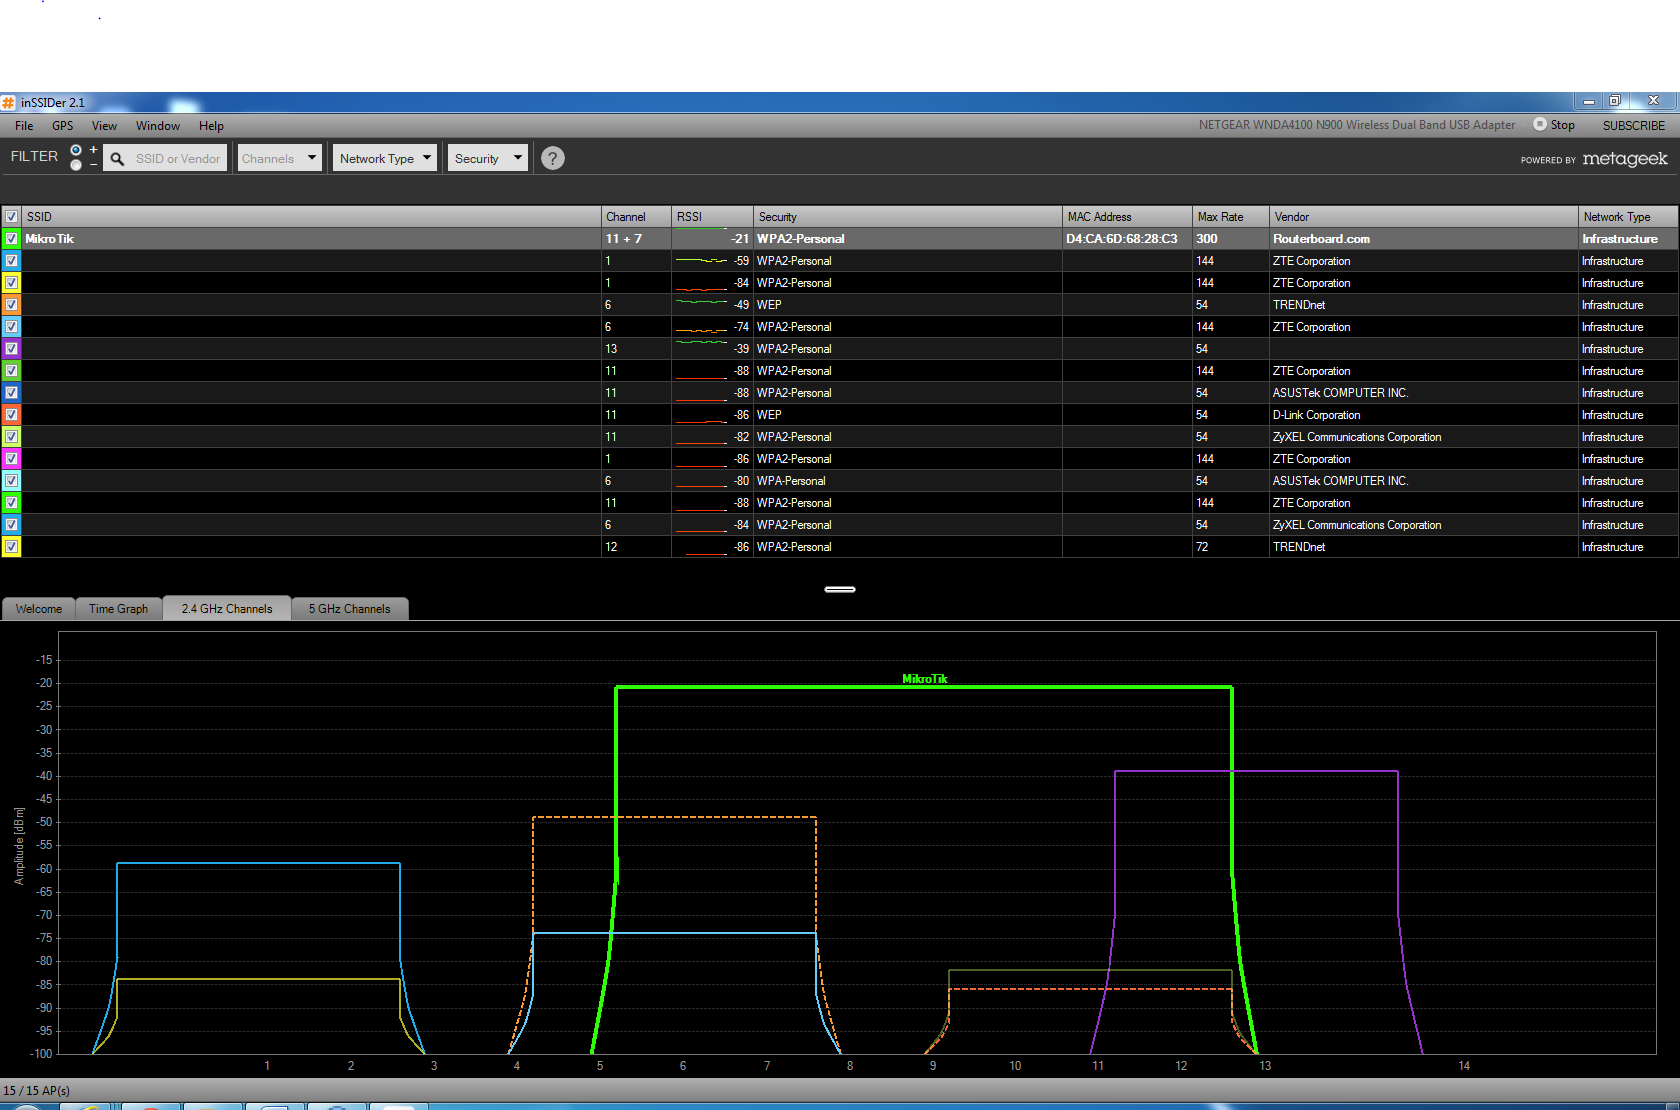Click the minus filter remove icon
This screenshot has height=1110, width=1680.
[x=93, y=165]
